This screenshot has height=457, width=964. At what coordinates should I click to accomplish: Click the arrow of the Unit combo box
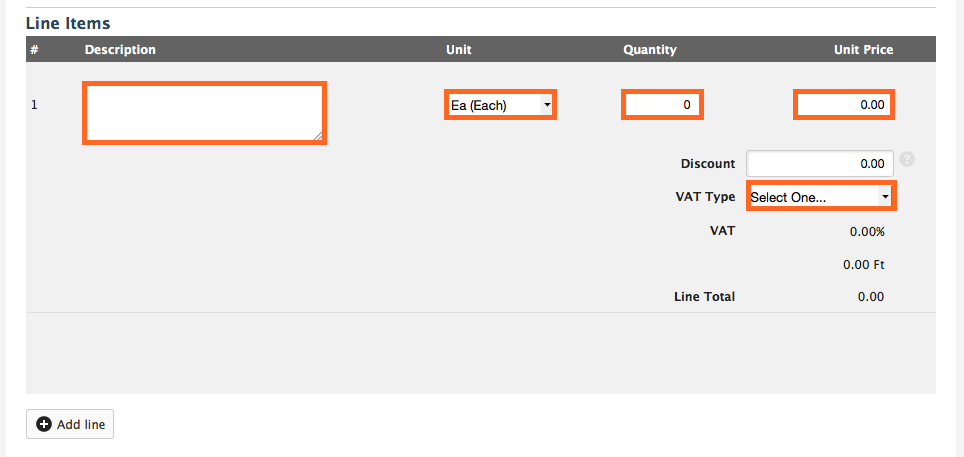[547, 105]
